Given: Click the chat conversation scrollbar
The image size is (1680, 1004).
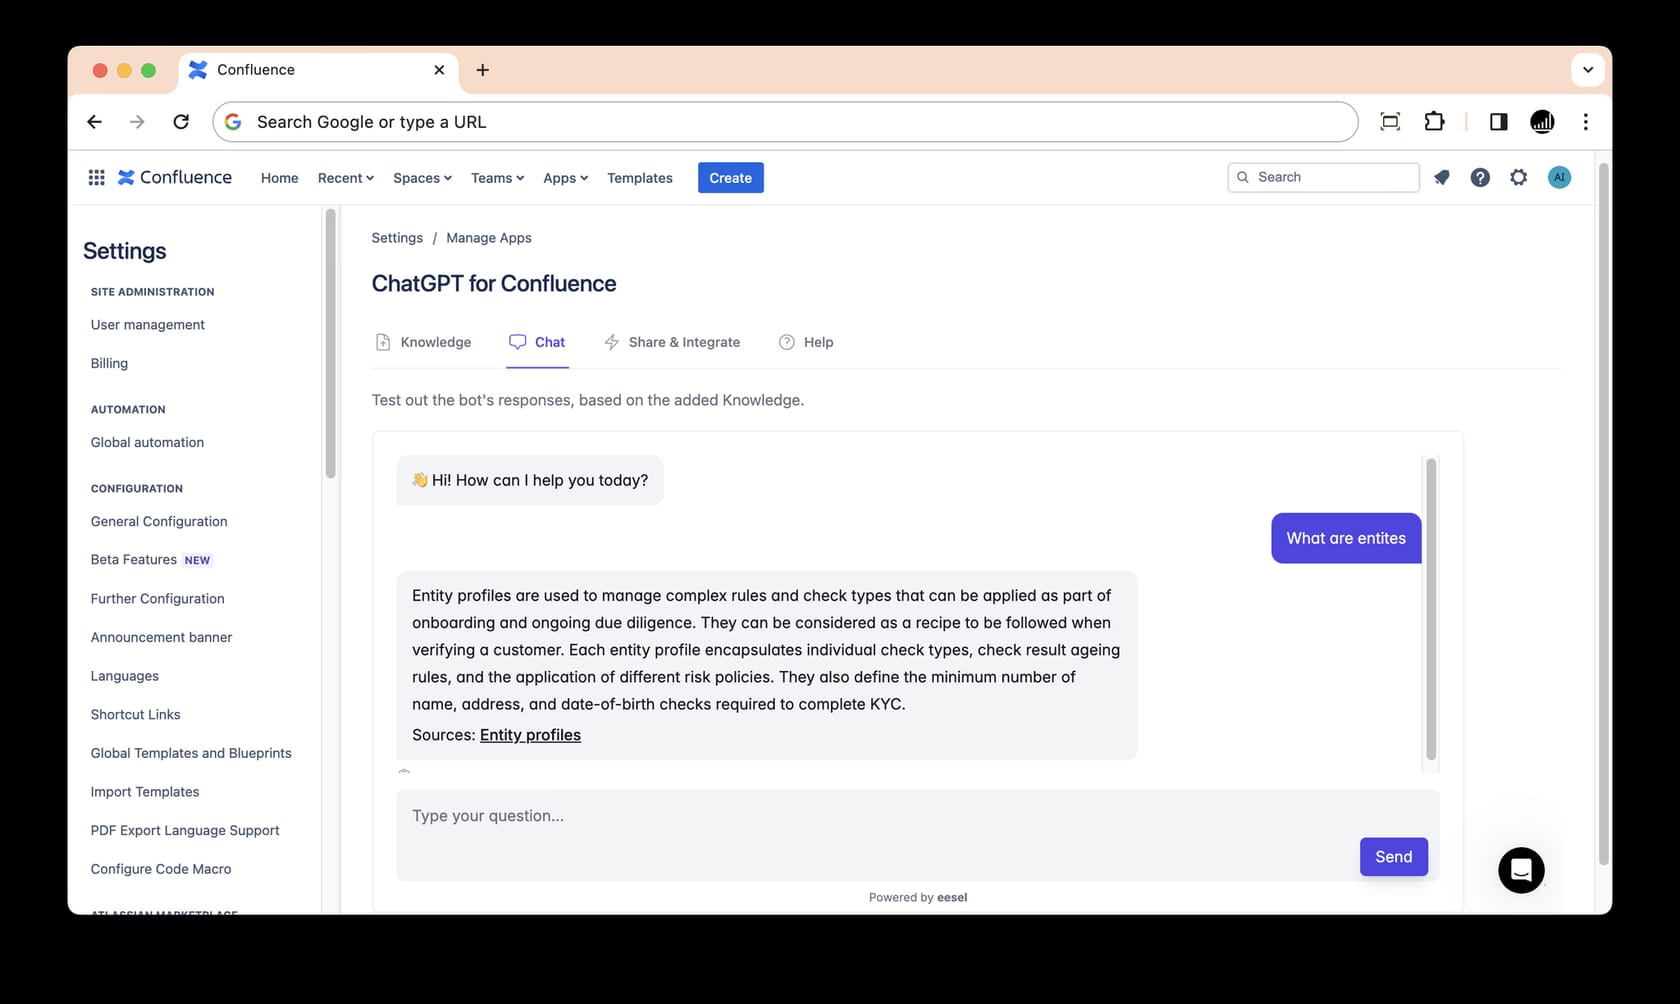Looking at the screenshot, I should (x=1430, y=610).
